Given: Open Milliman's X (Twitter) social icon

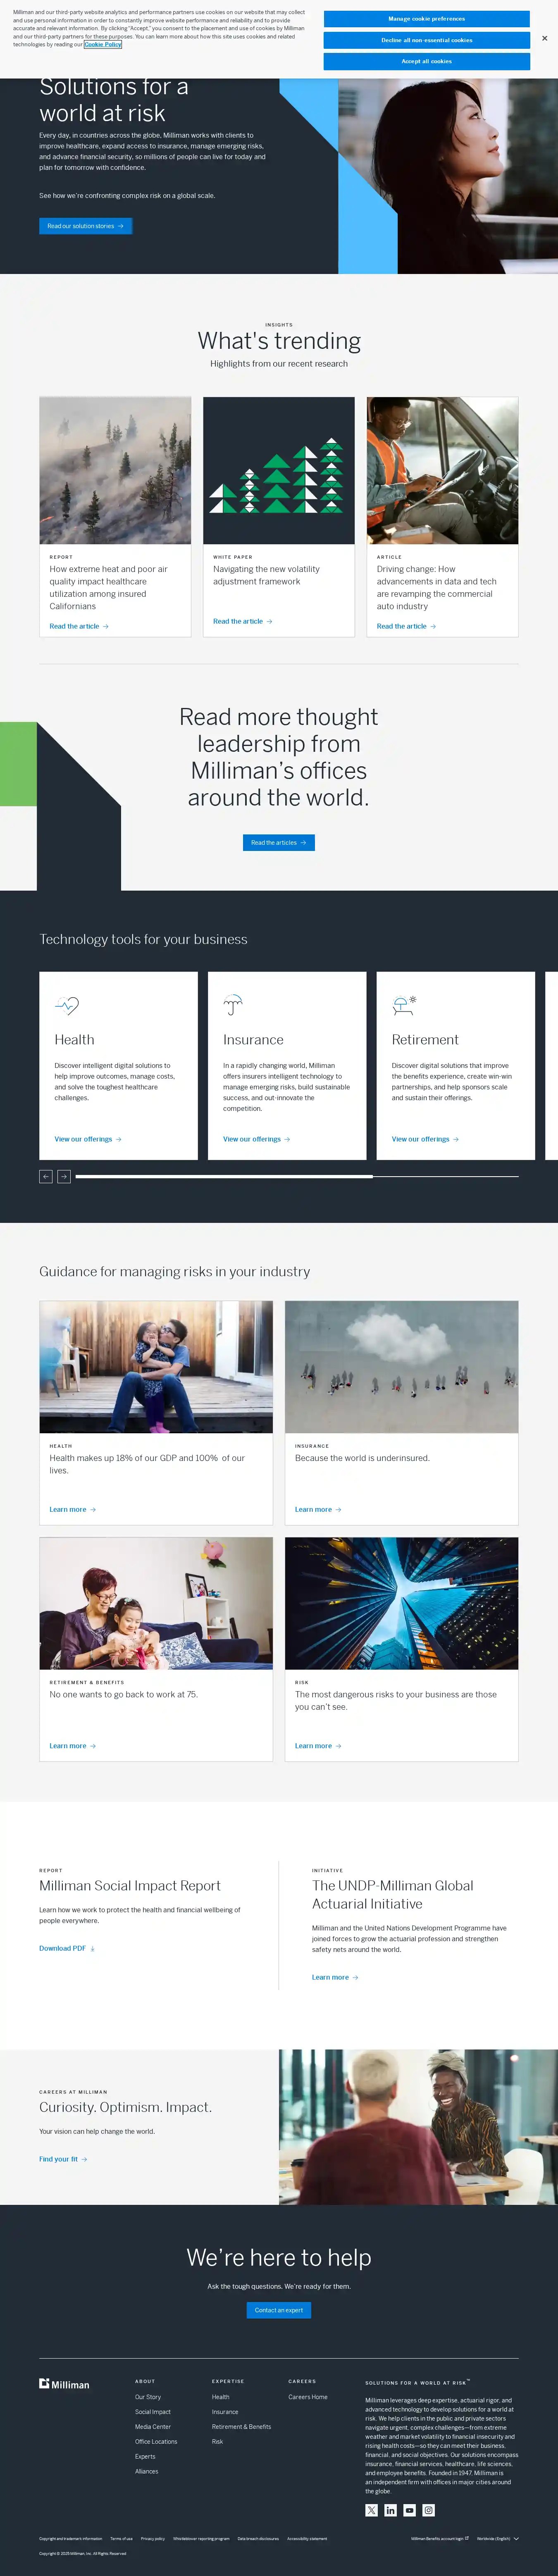Looking at the screenshot, I should coord(371,2510).
